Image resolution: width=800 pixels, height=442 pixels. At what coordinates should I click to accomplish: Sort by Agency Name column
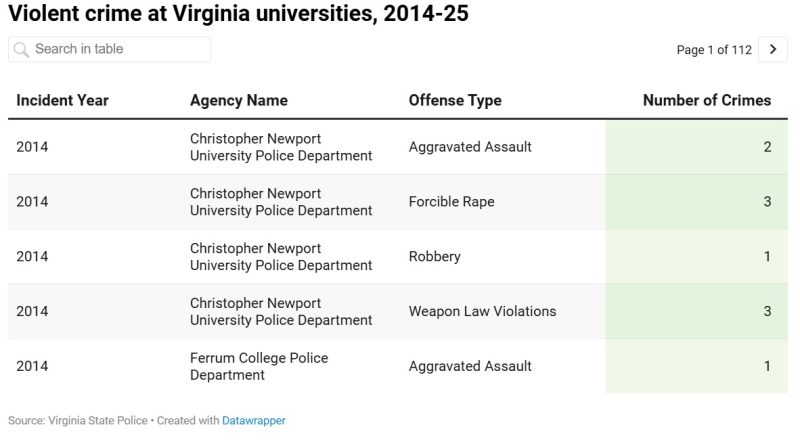(238, 100)
